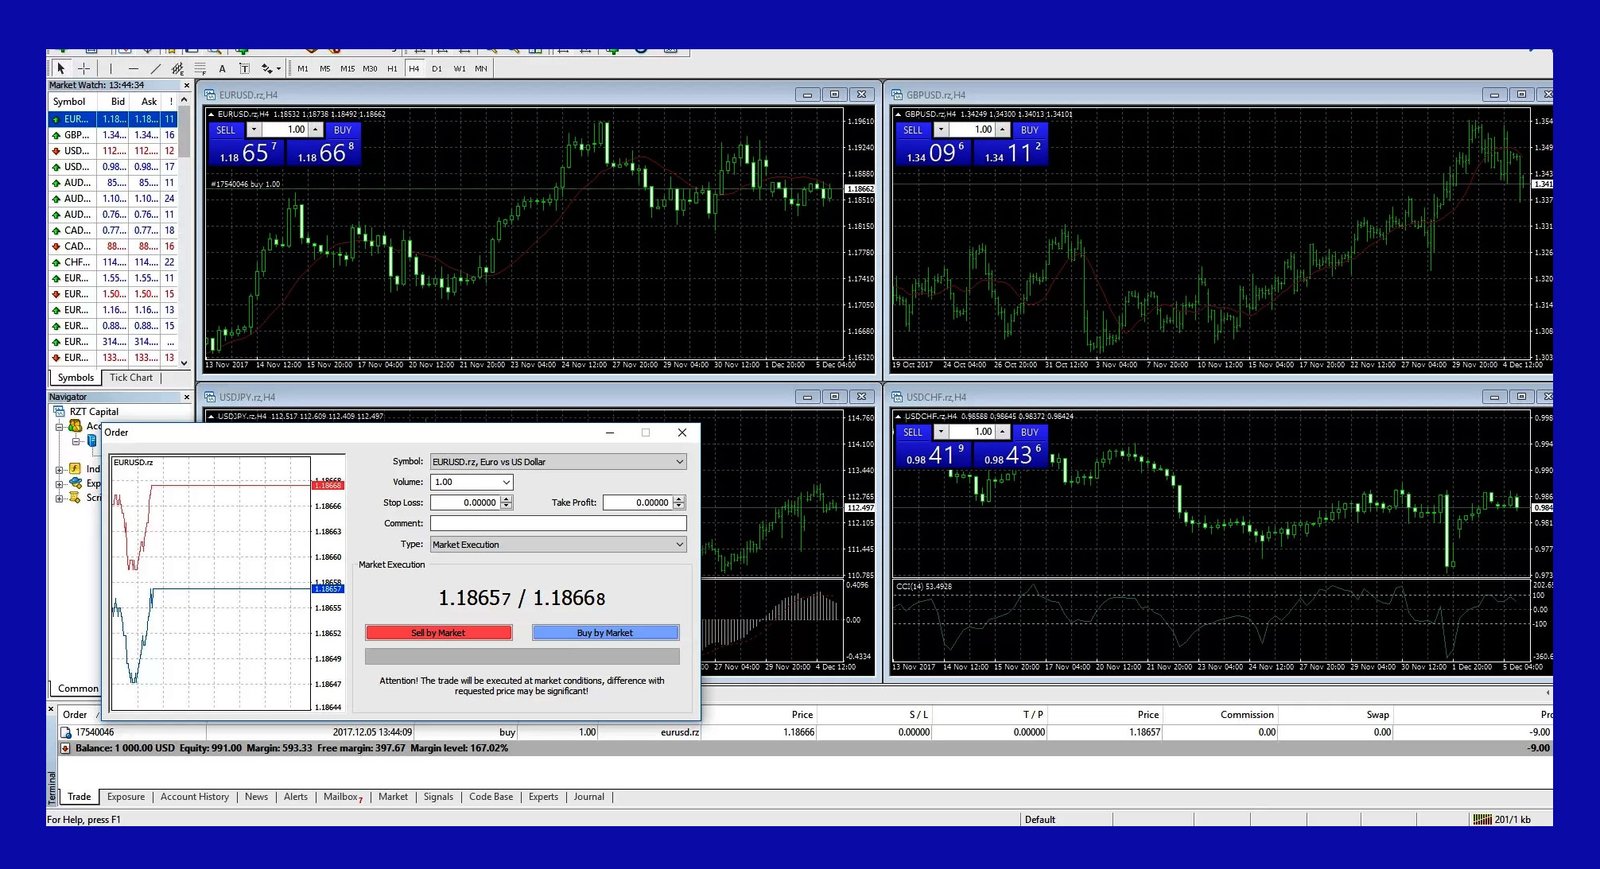Screen dimensions: 1600x869
Task: Choose the trendline drawing tool
Action: (155, 69)
